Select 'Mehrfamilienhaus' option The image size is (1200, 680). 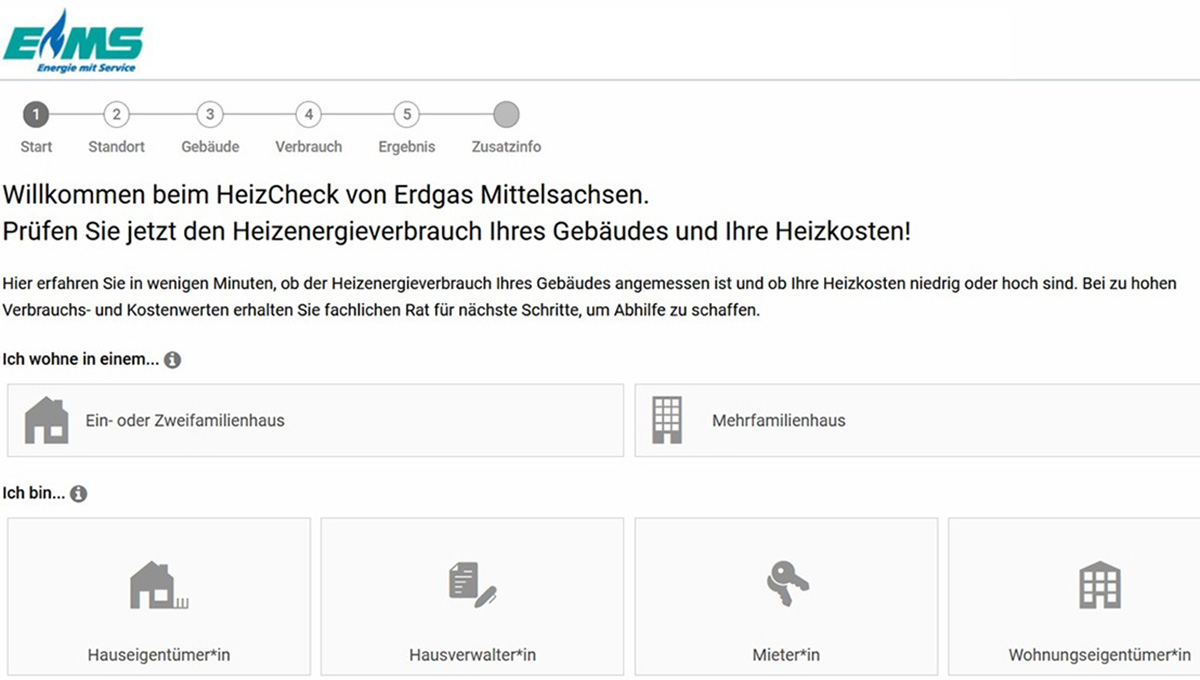917,420
